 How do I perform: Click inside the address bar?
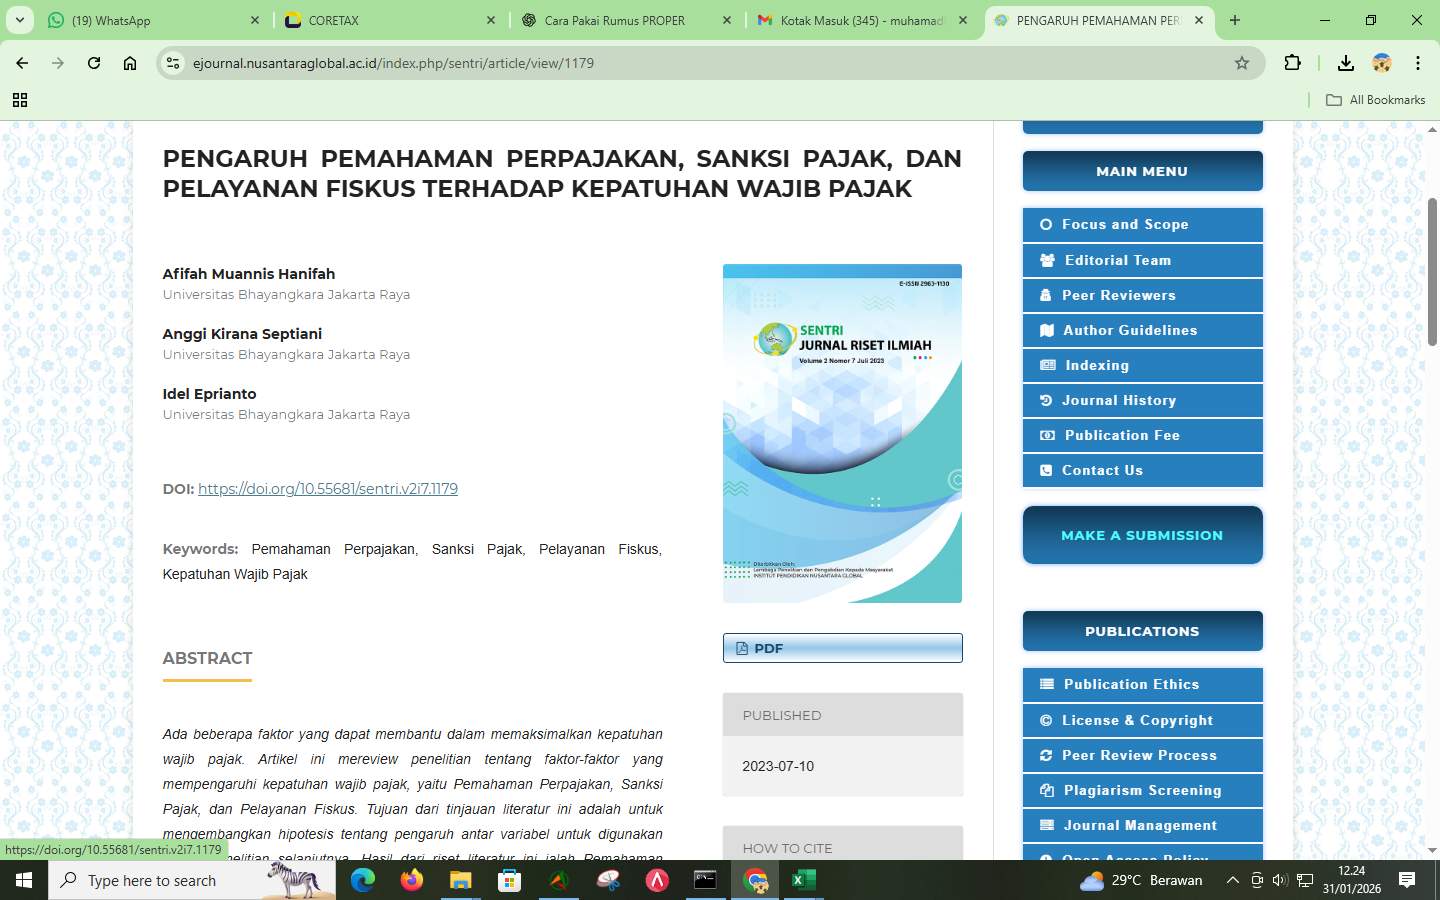click(600, 62)
